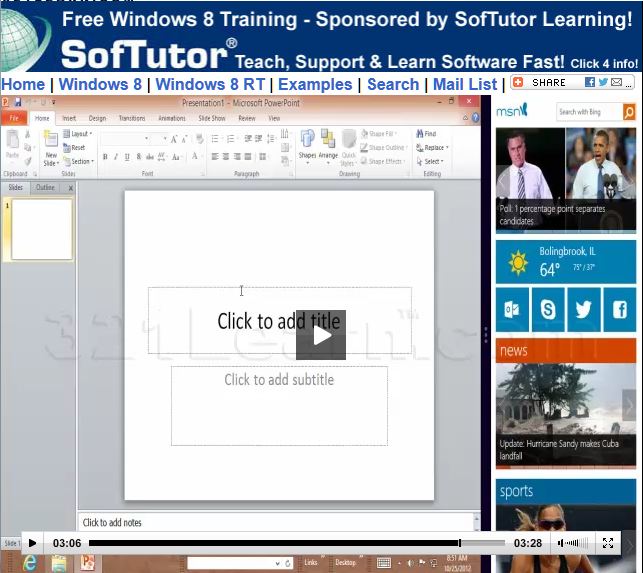This screenshot has height=573, width=643.
Task: Click the Bing search box in MSN app
Action: 589,112
